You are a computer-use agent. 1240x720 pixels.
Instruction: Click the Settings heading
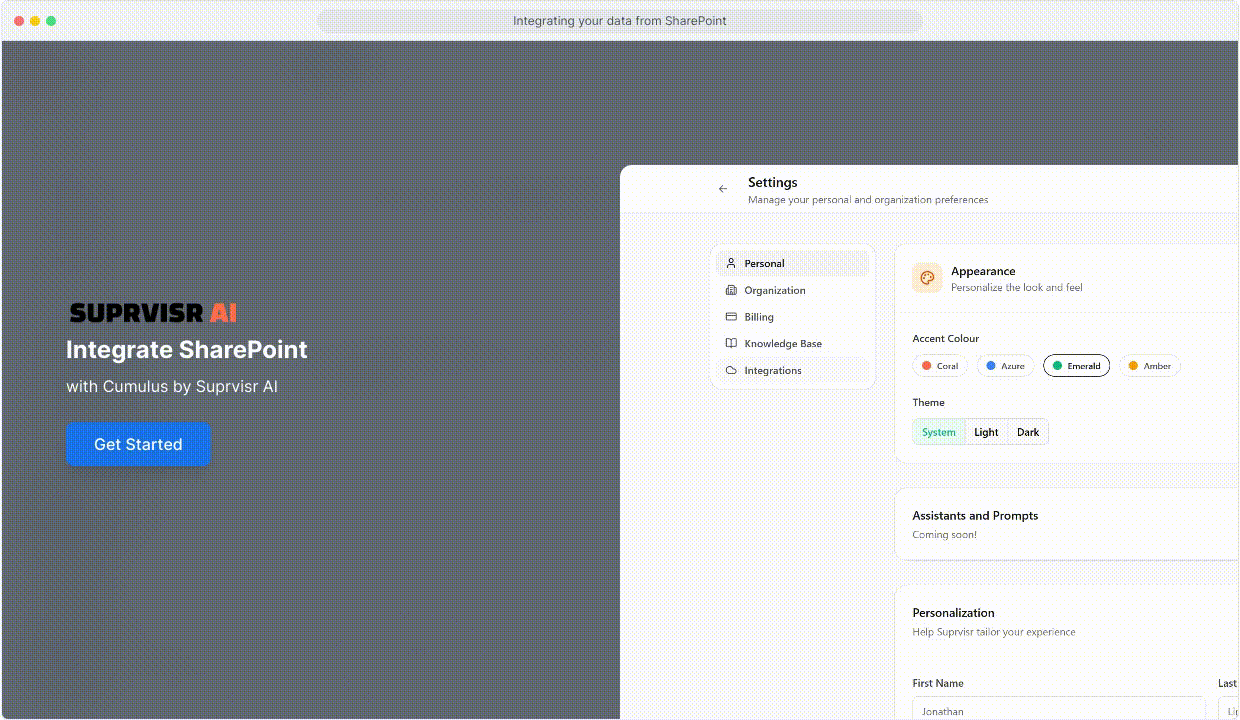point(772,182)
